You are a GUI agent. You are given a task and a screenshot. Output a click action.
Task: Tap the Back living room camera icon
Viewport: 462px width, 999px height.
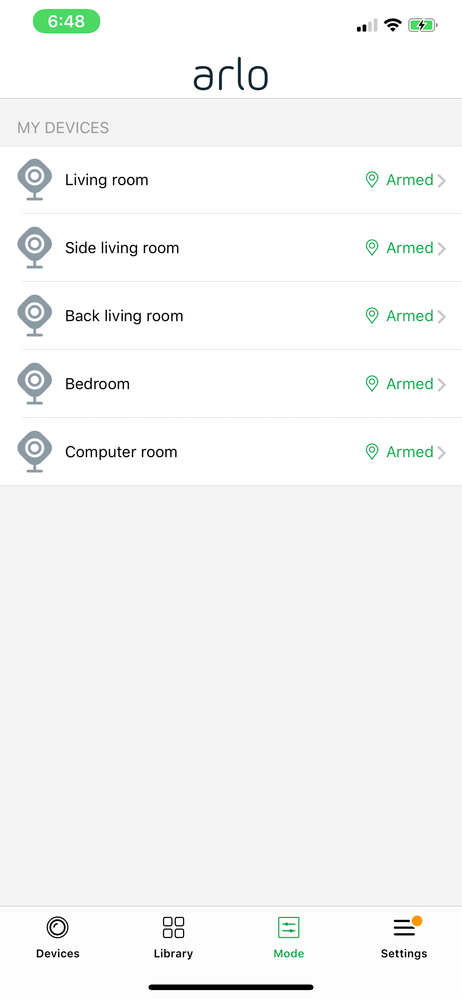point(34,316)
